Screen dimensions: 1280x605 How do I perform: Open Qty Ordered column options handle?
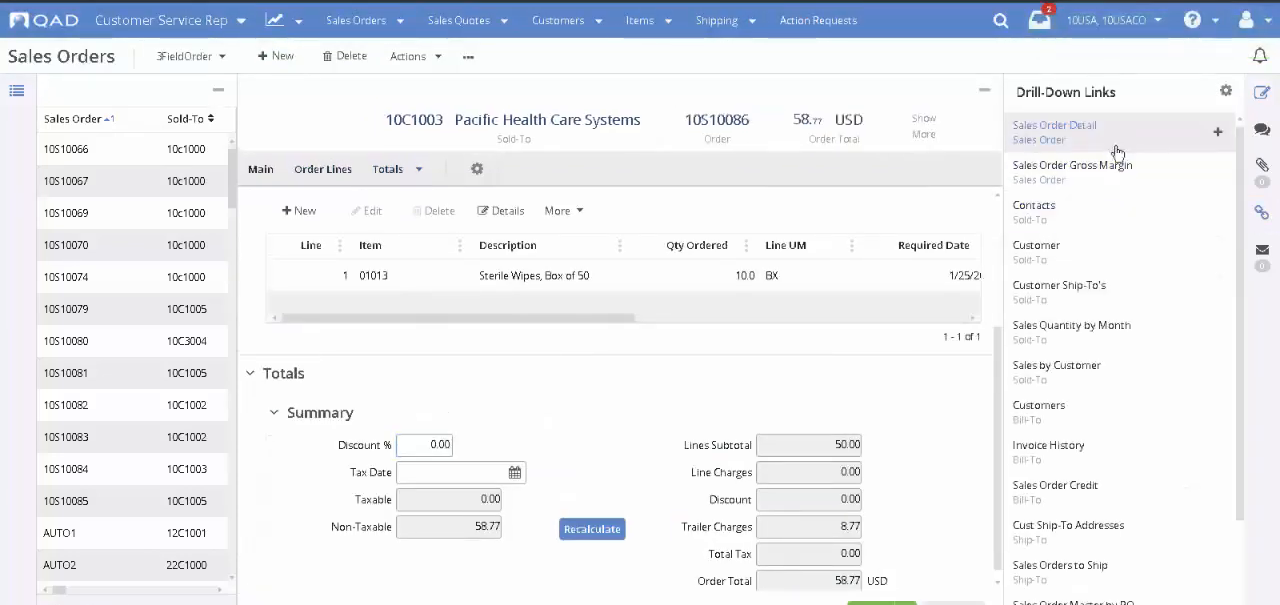[747, 245]
